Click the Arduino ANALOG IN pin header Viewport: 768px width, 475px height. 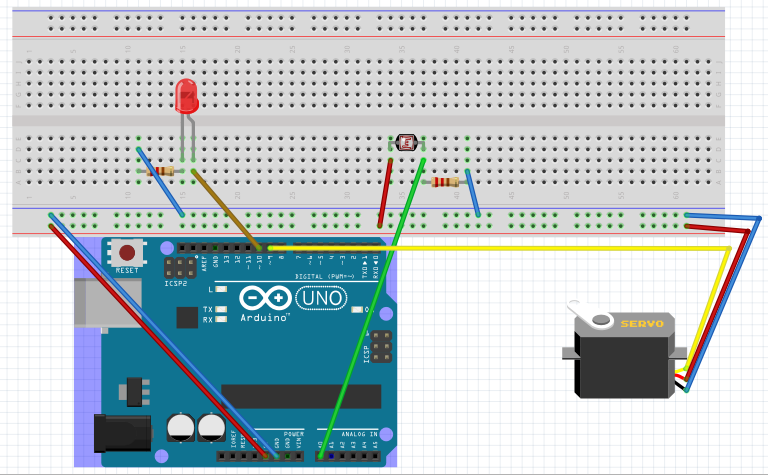pos(348,456)
